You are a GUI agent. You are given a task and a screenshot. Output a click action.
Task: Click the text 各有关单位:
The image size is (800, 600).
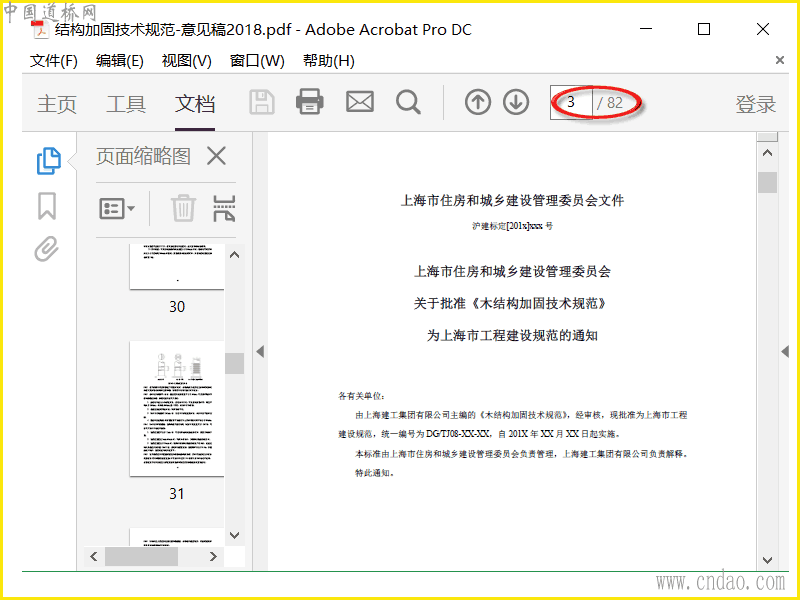[x=362, y=396]
